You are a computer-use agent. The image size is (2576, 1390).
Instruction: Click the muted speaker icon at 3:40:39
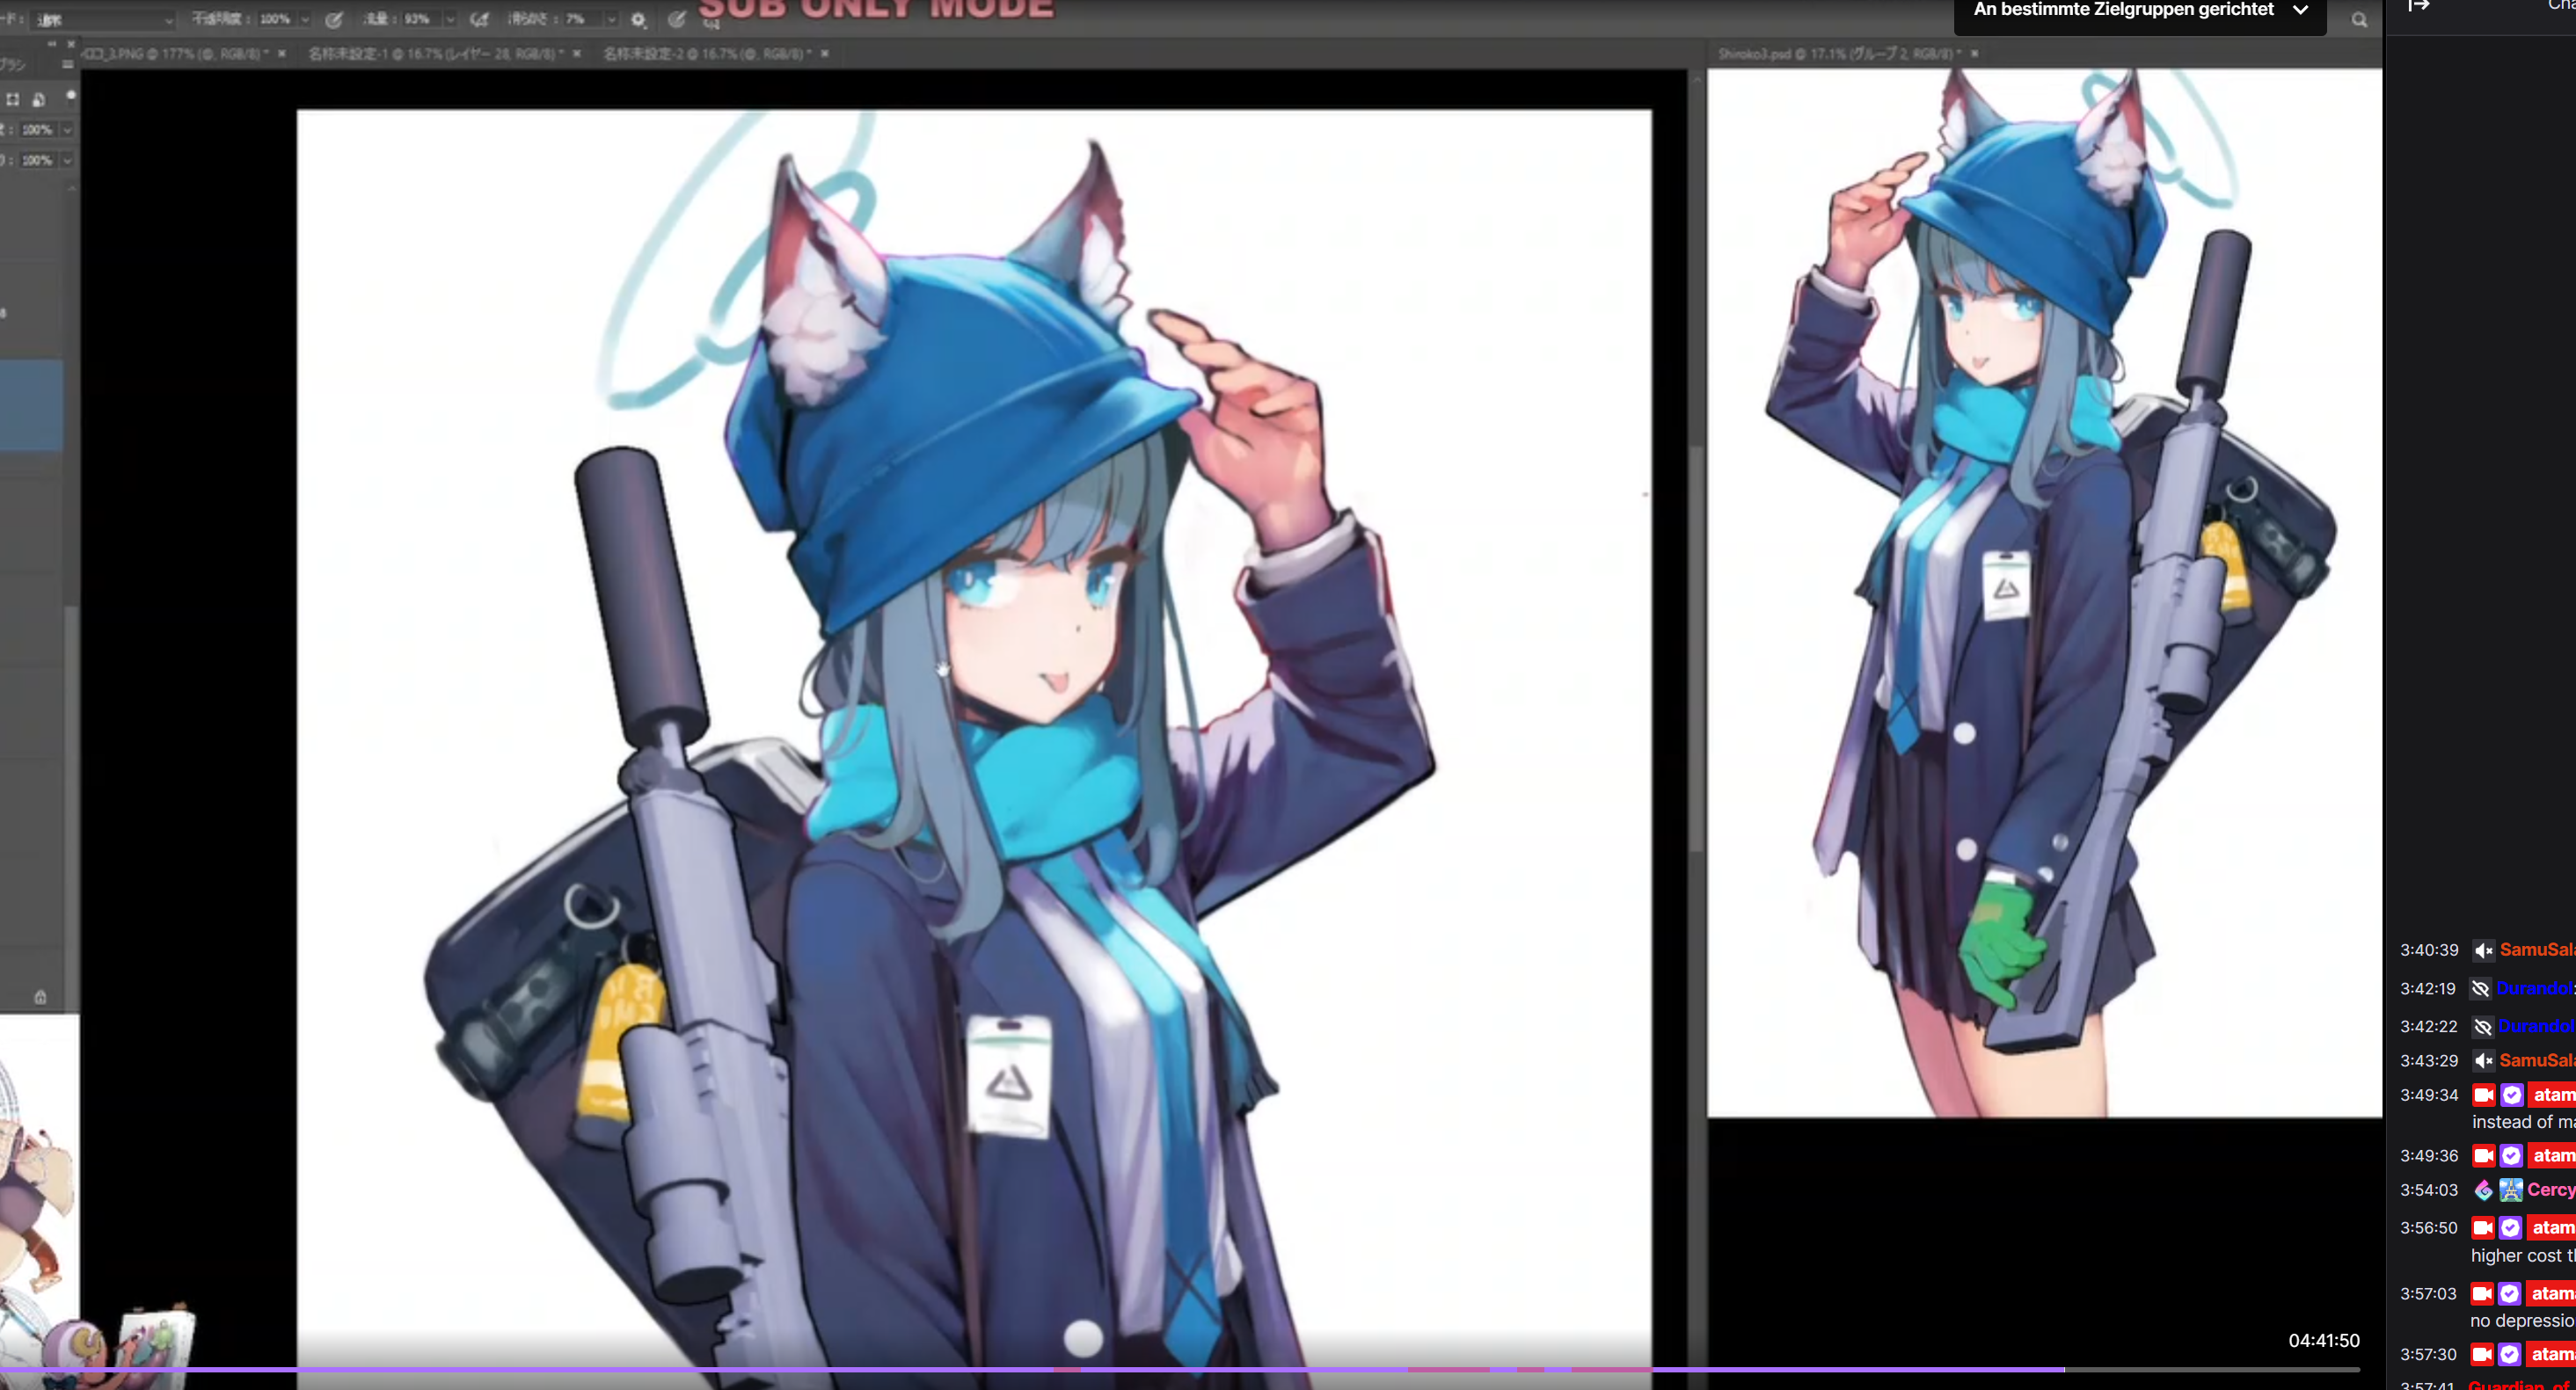2484,950
